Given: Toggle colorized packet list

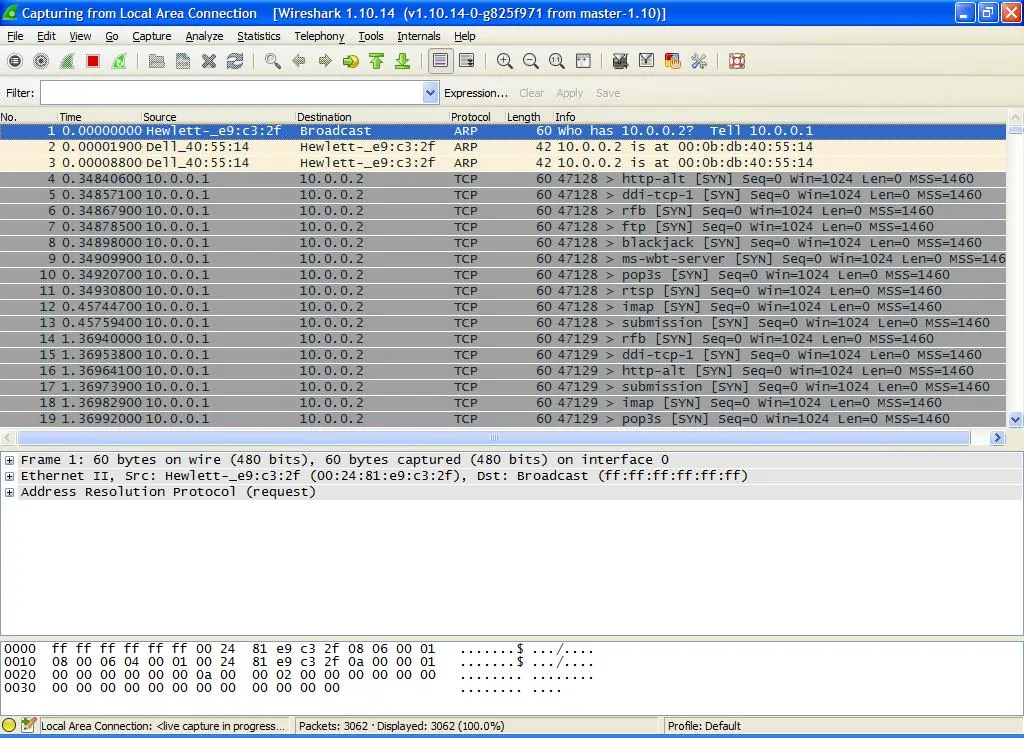Looking at the screenshot, I should tap(440, 61).
